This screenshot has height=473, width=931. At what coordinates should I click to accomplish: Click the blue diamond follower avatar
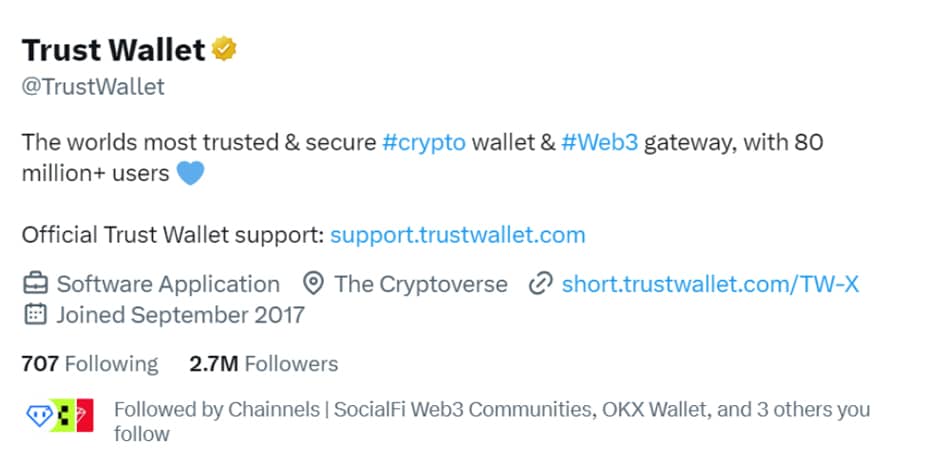pos(37,415)
